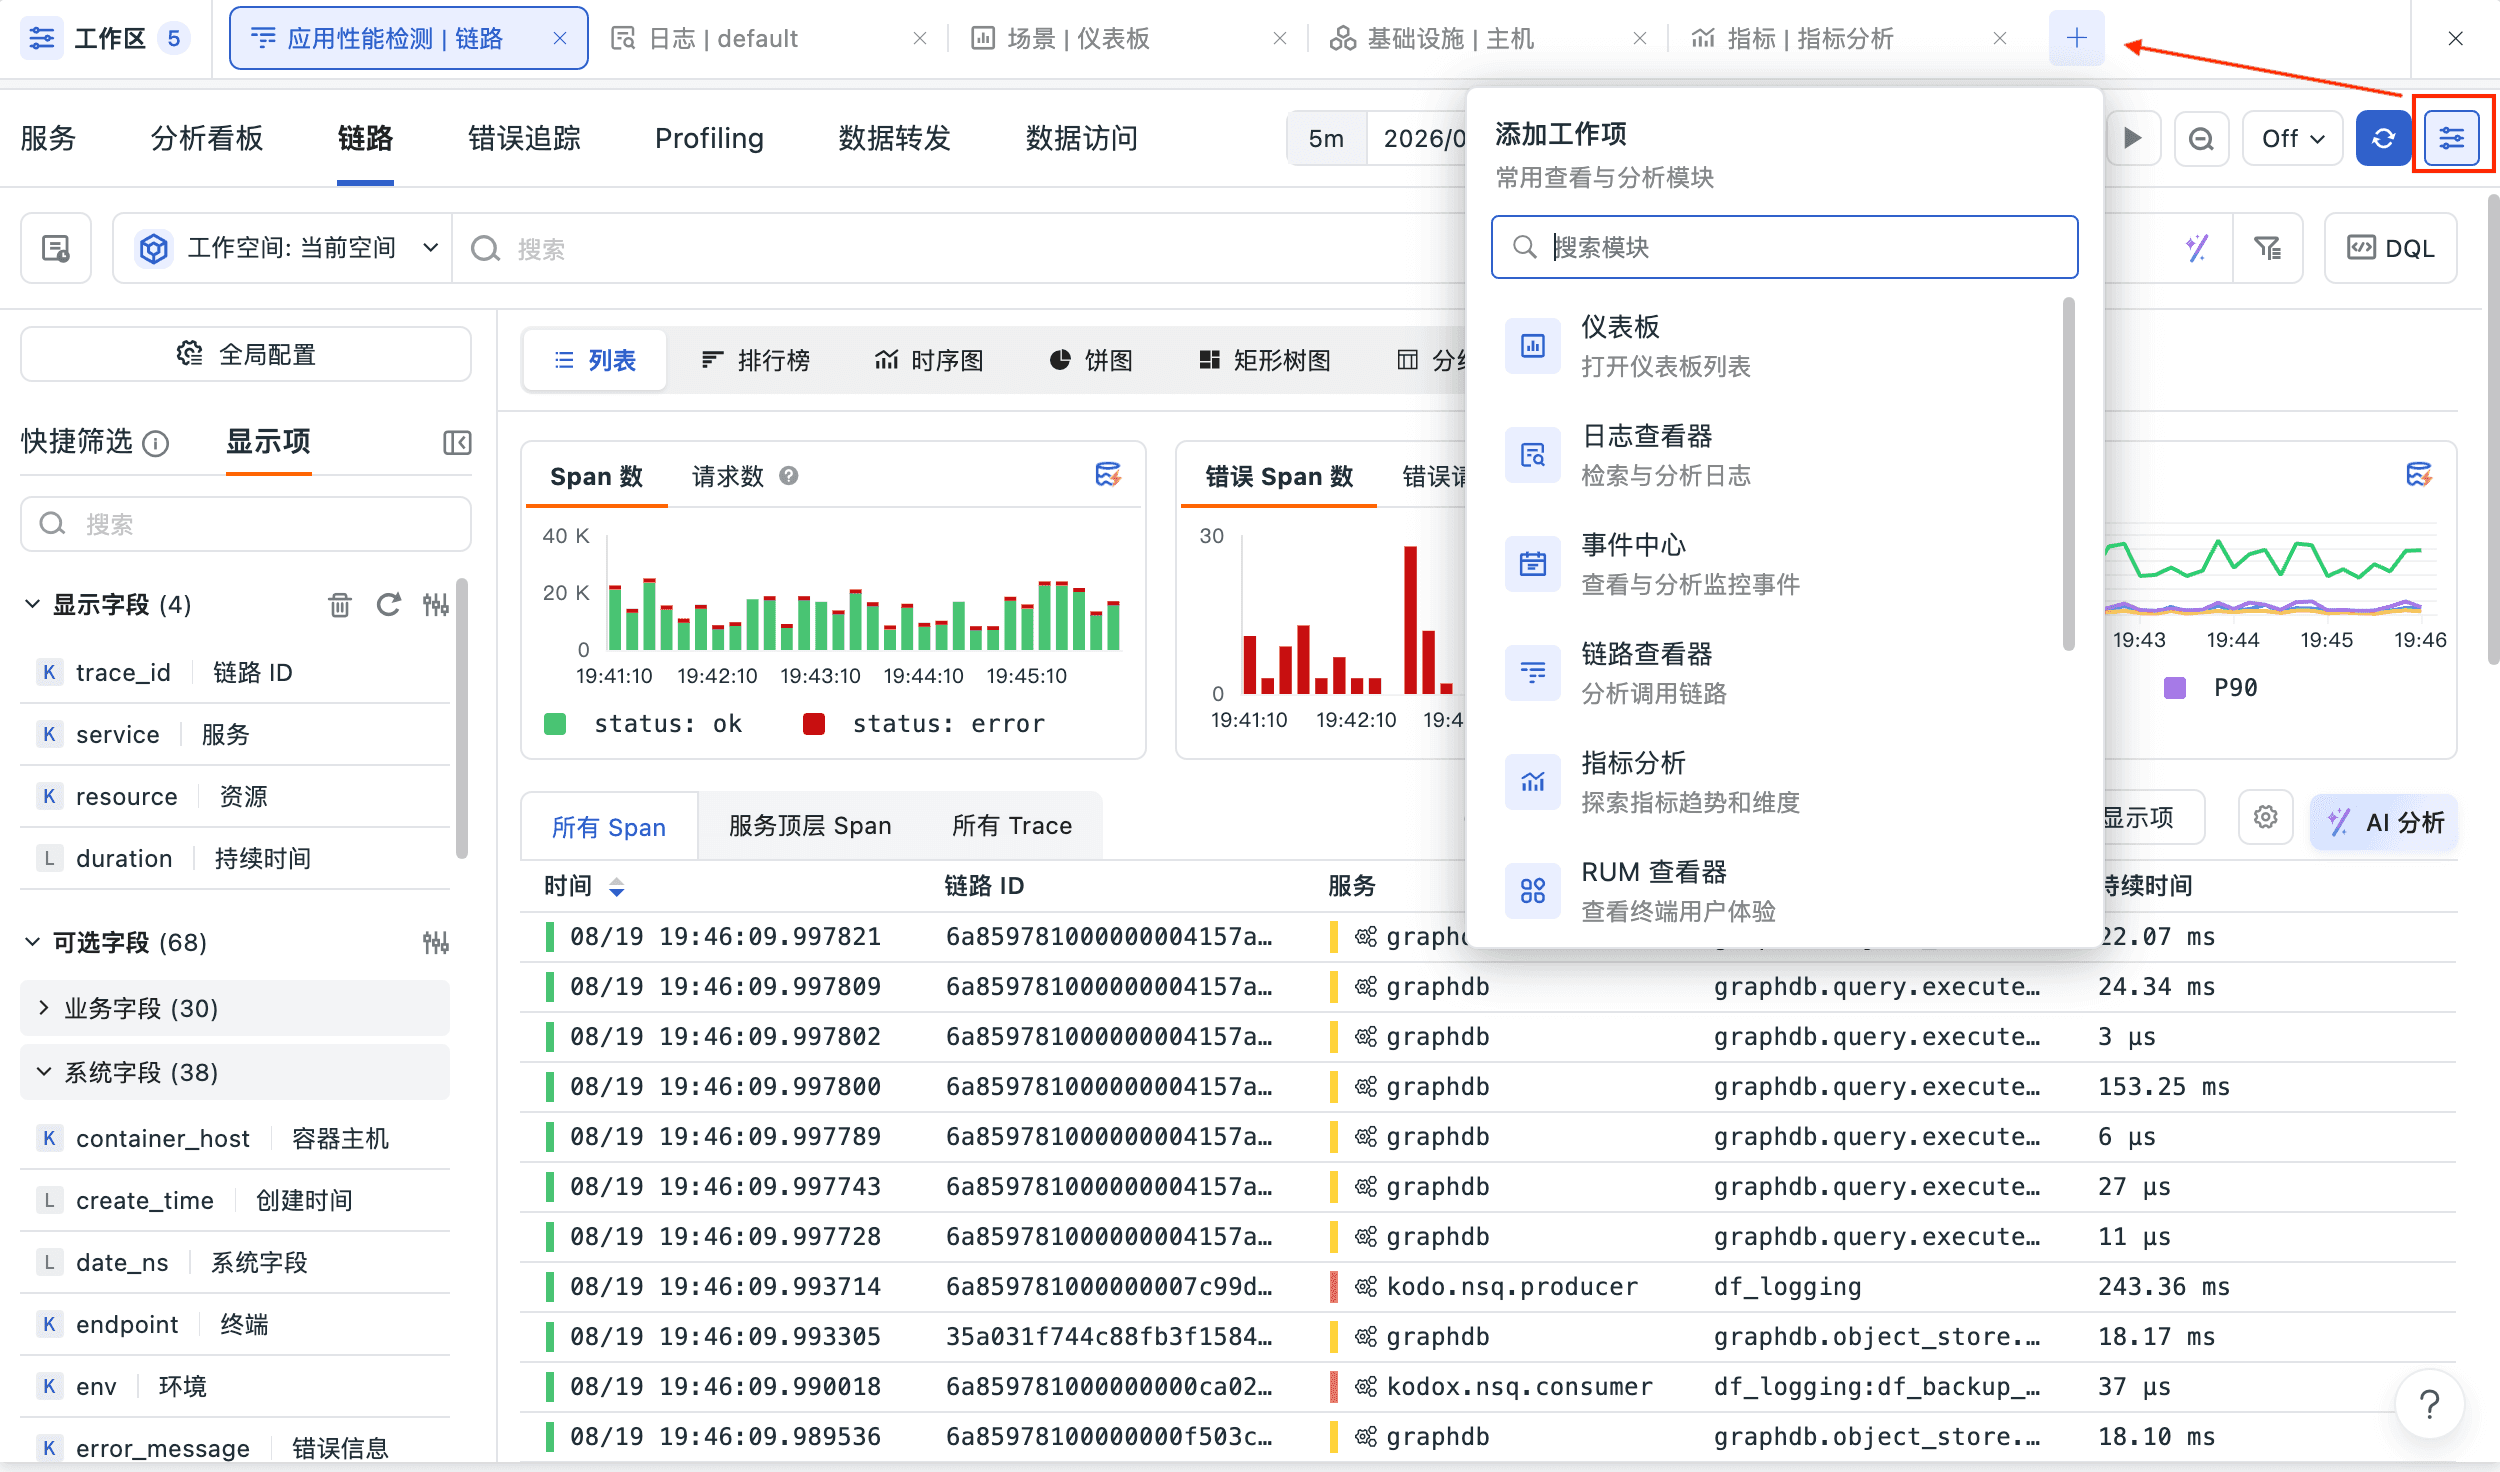
Task: Switch to 饼图 view
Action: tap(1091, 360)
